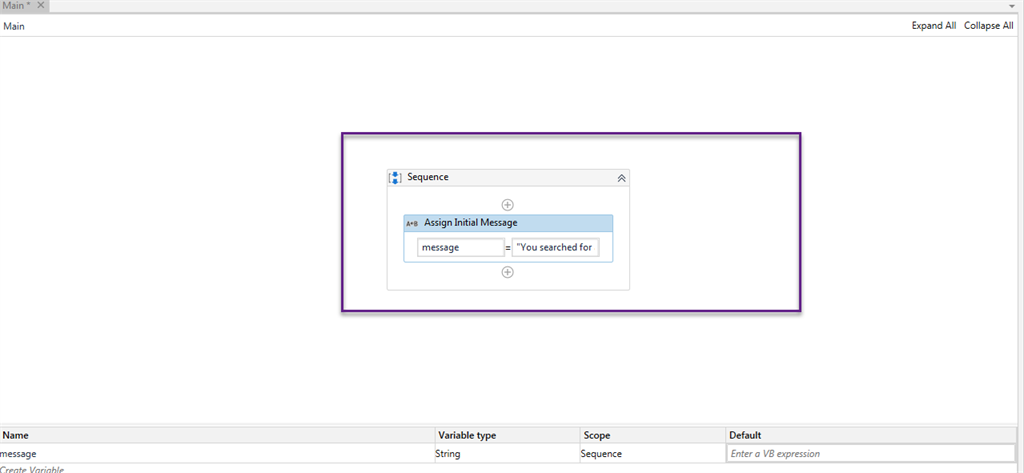Click the Sequence activity icon
The width and height of the screenshot is (1024, 473).
point(395,177)
